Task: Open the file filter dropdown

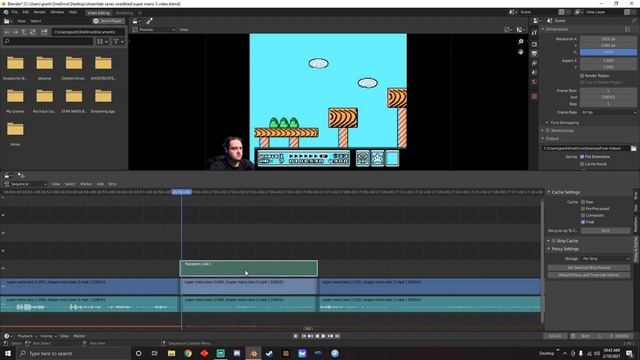Action: 118,41
